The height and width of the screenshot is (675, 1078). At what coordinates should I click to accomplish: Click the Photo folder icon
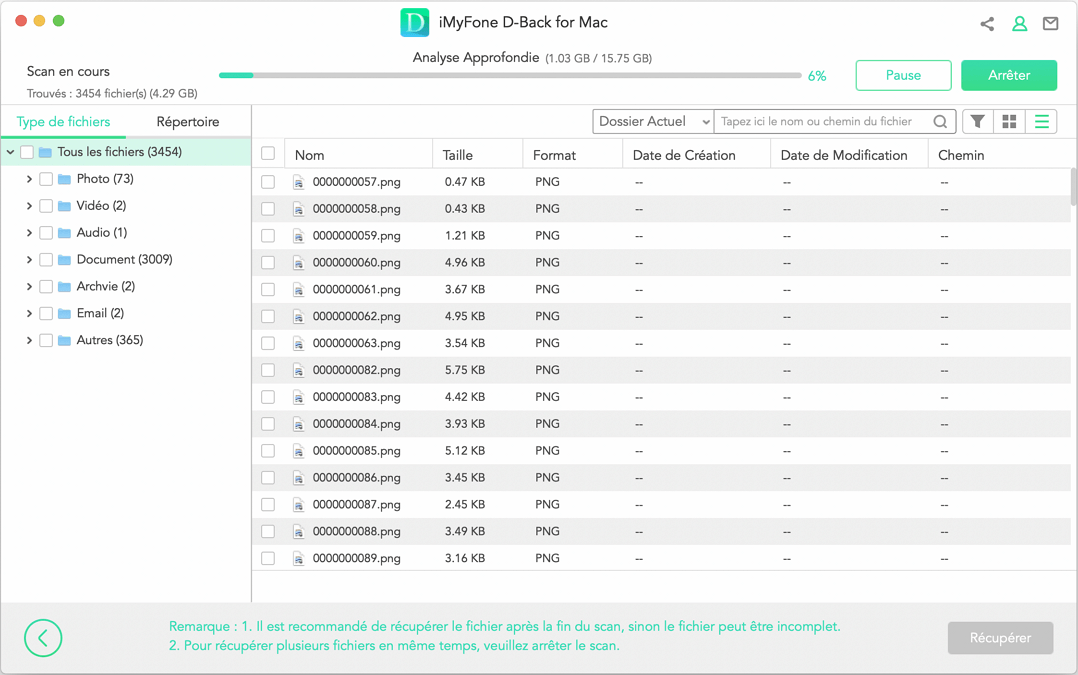click(65, 179)
